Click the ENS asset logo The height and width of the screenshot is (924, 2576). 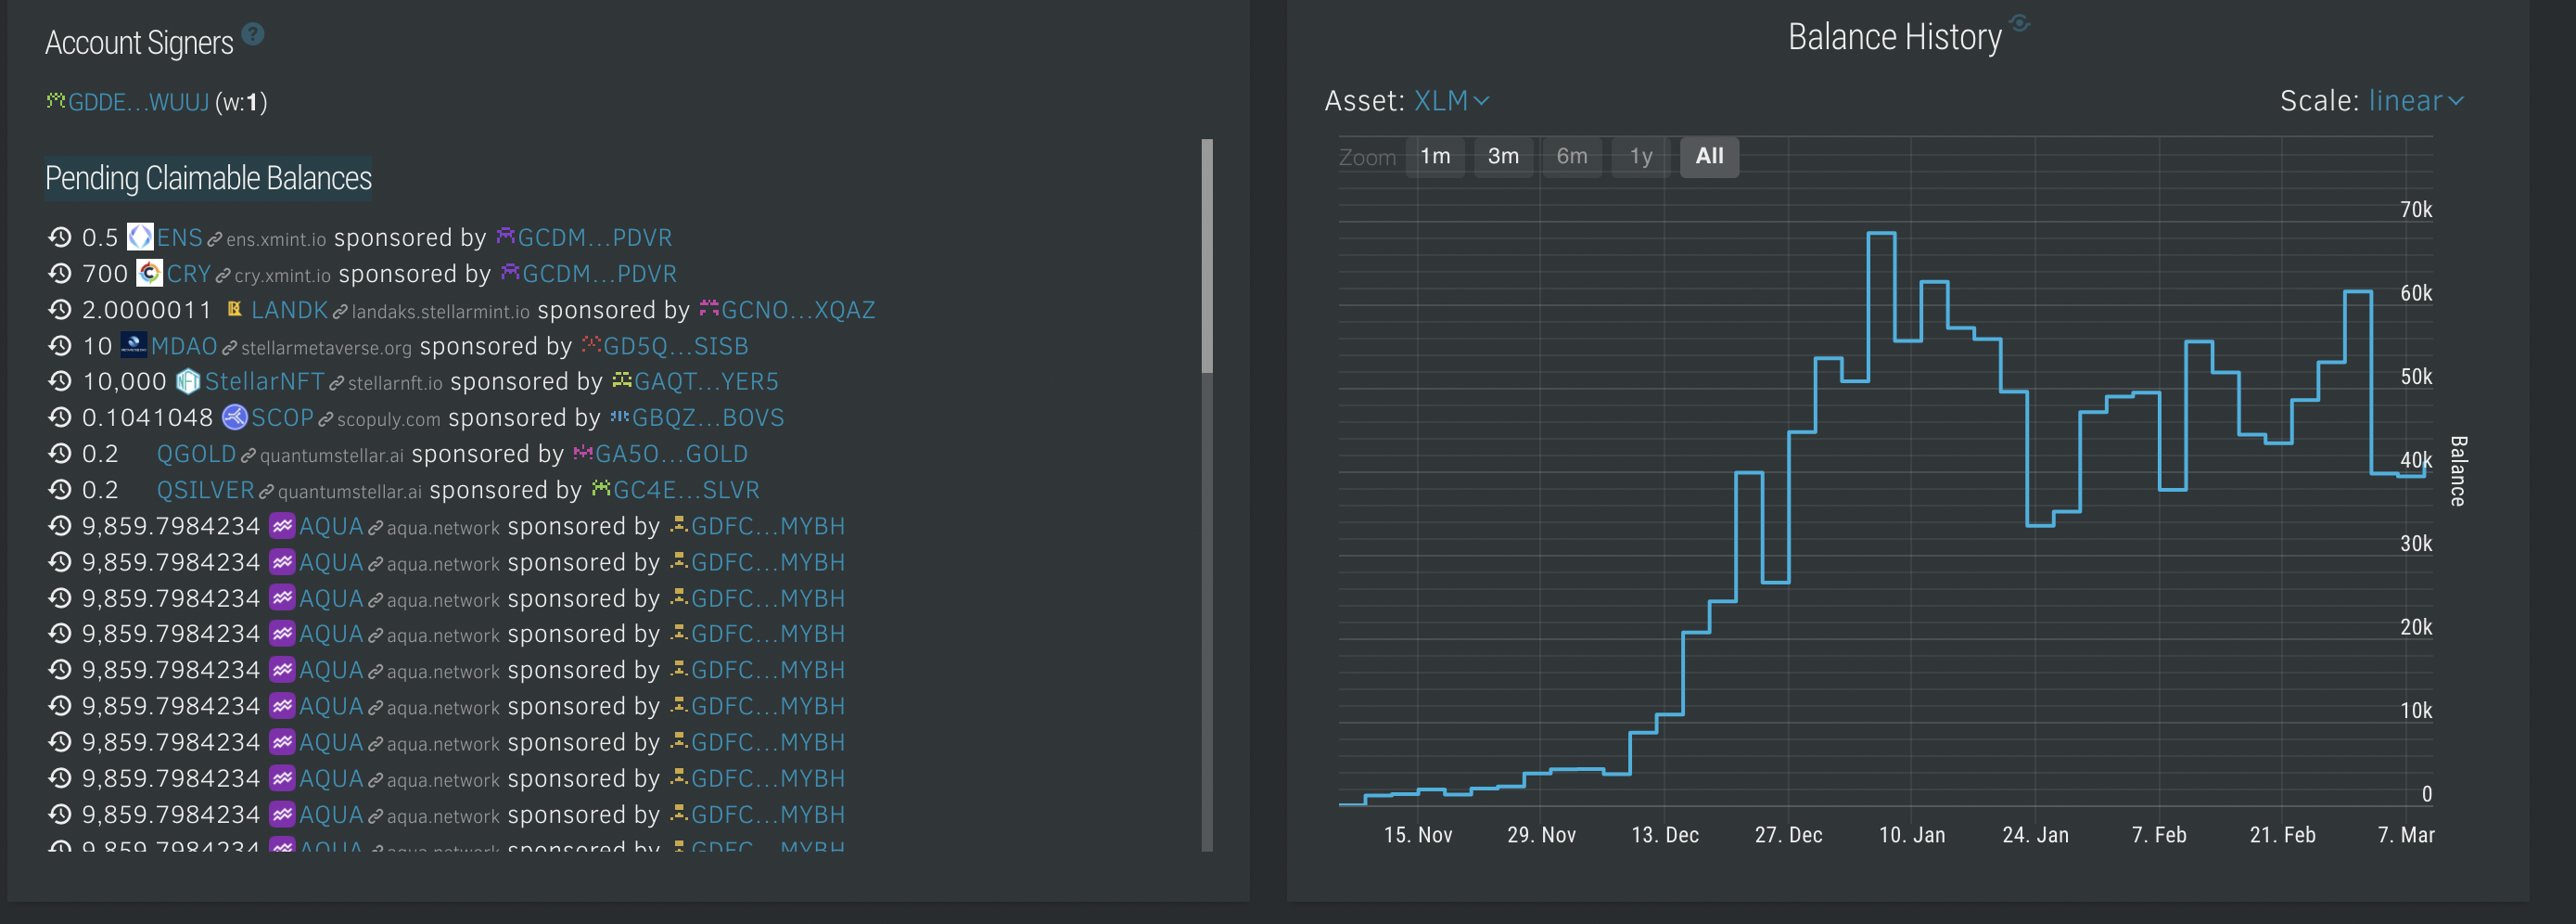pos(140,237)
